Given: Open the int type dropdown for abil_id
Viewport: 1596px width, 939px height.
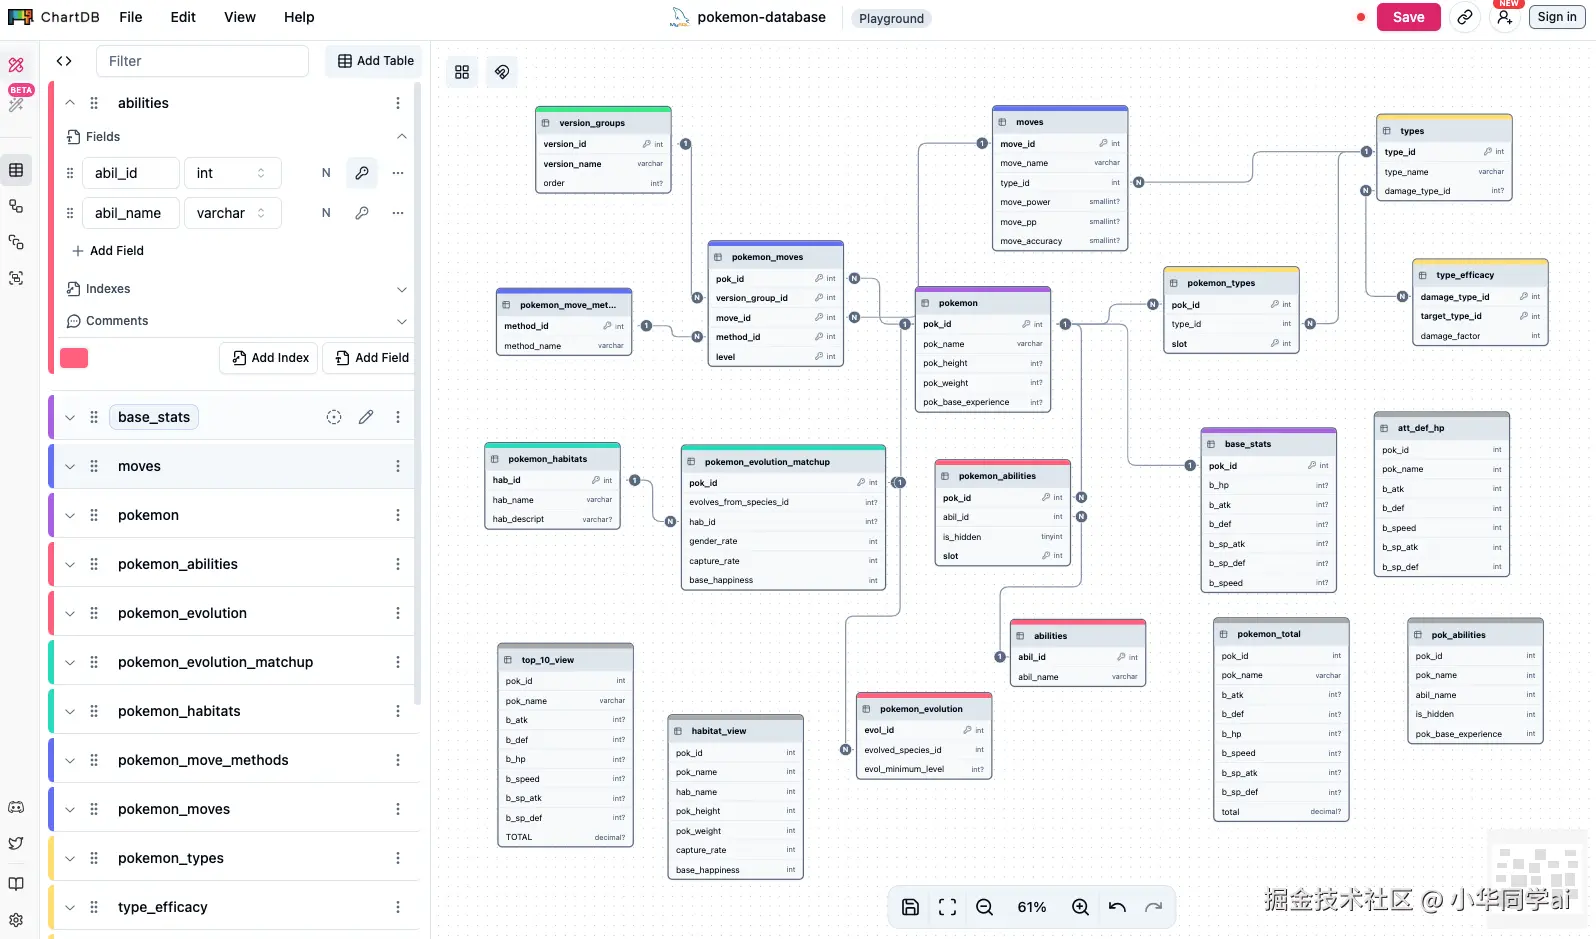Looking at the screenshot, I should (x=232, y=173).
